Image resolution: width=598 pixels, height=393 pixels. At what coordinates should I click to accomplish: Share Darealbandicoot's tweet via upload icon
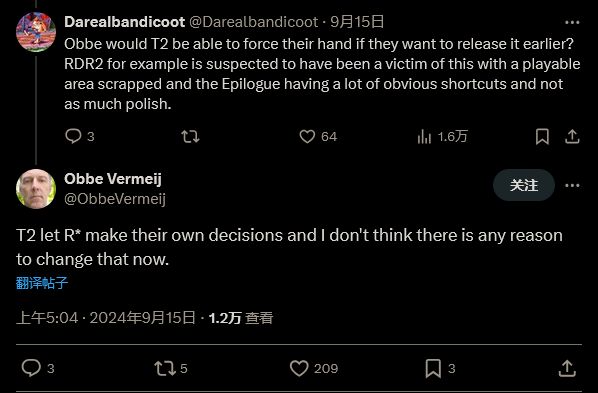[x=572, y=136]
